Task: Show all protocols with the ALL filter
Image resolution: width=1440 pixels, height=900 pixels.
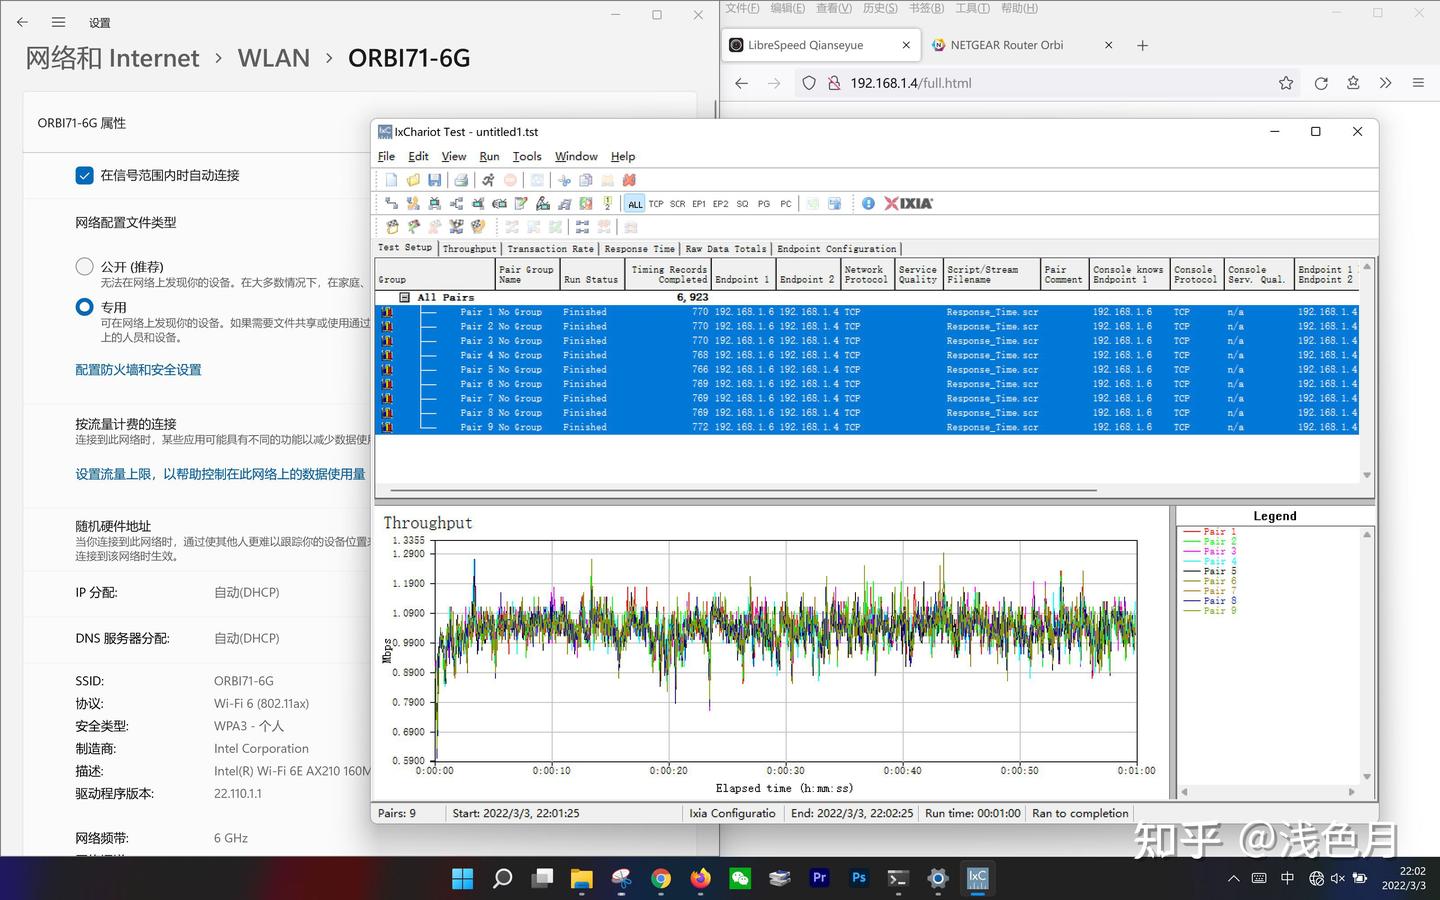Action: (x=635, y=203)
